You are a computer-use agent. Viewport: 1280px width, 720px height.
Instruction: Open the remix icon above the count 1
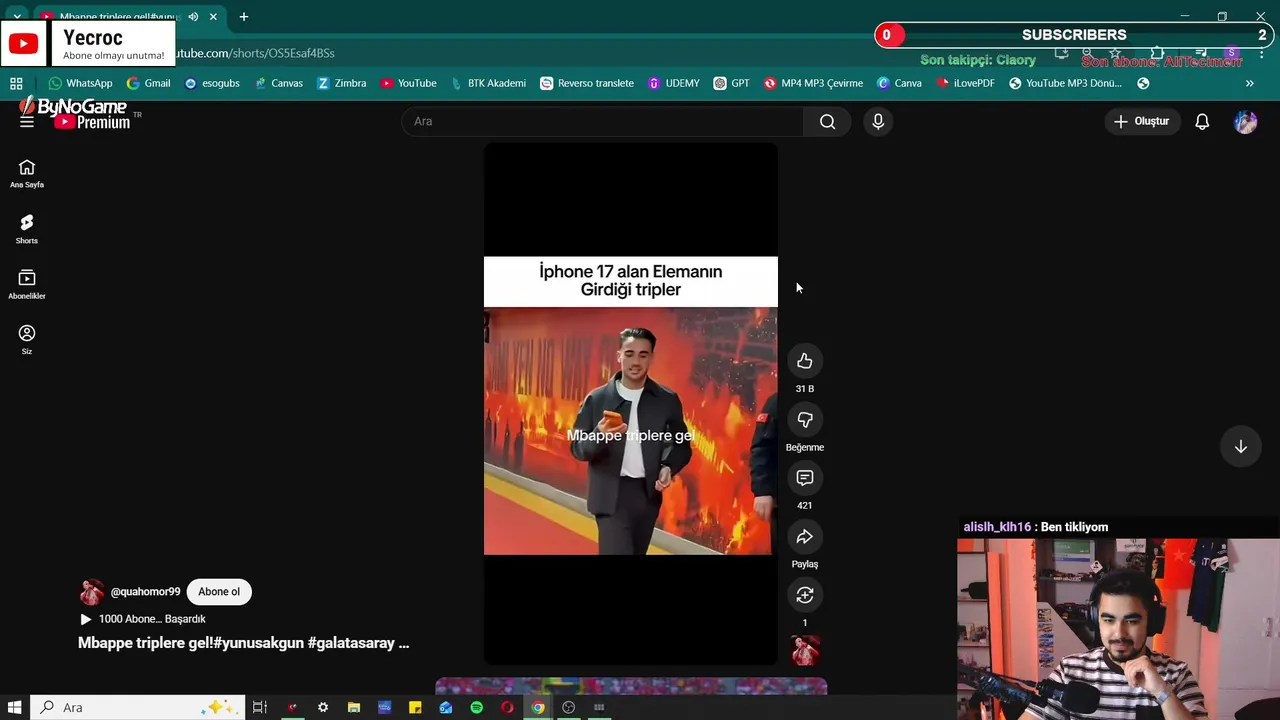805,595
